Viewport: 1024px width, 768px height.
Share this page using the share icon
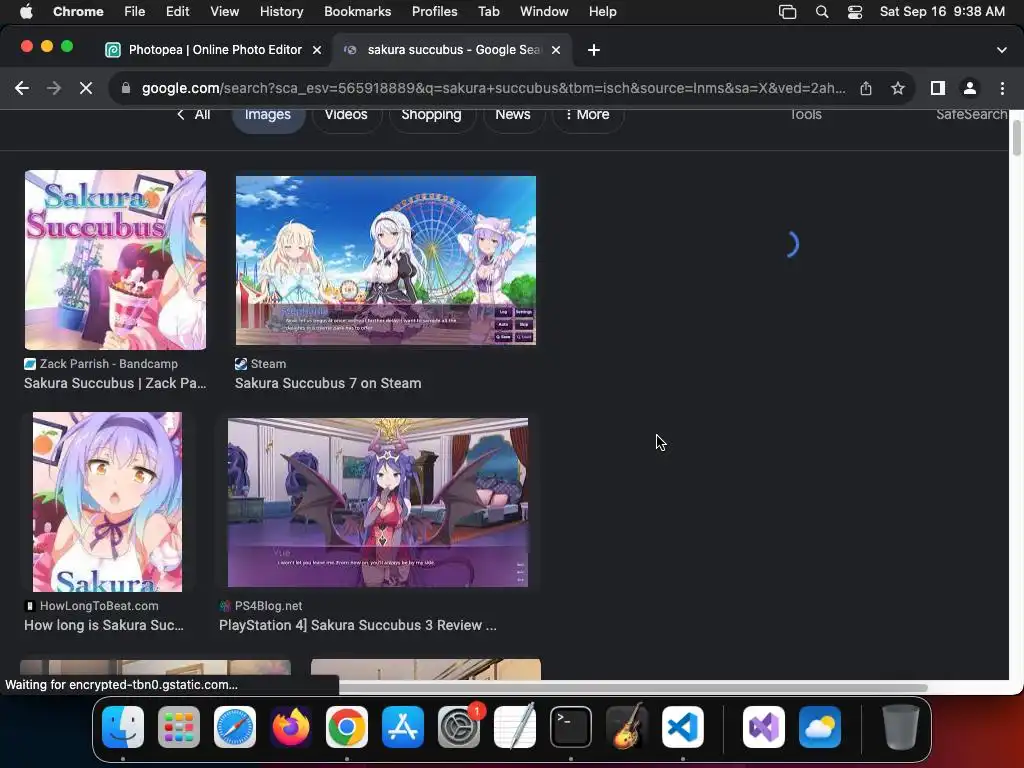[x=866, y=88]
